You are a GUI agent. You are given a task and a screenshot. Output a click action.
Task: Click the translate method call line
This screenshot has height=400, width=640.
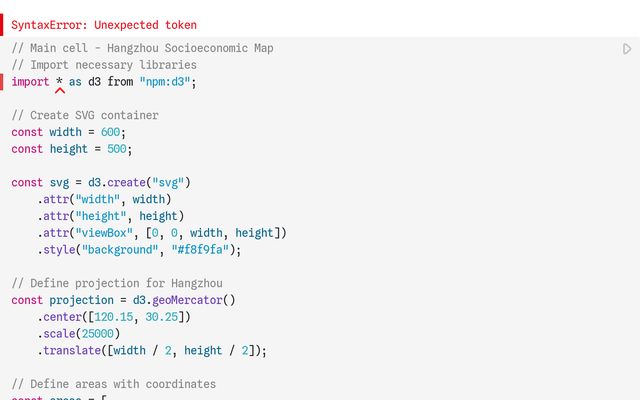[152, 351]
